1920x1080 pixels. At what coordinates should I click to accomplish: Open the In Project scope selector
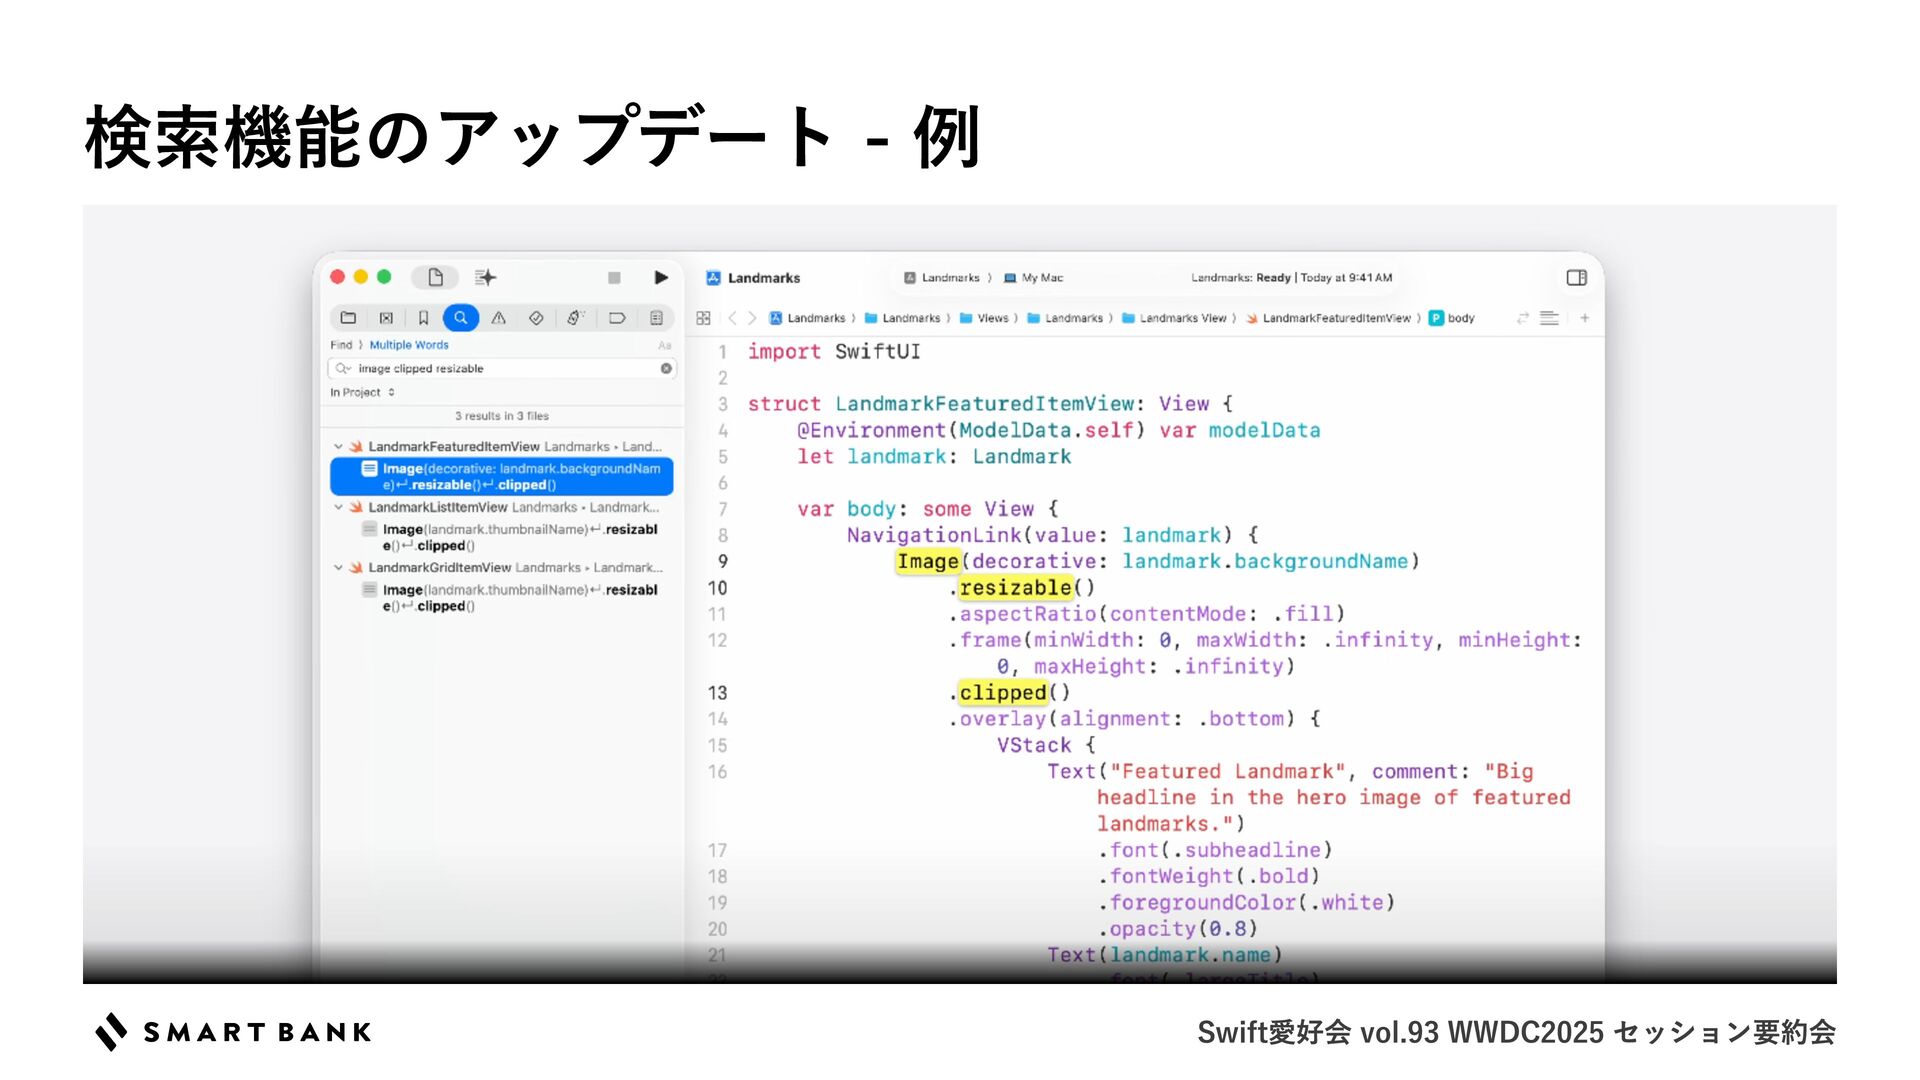[362, 392]
